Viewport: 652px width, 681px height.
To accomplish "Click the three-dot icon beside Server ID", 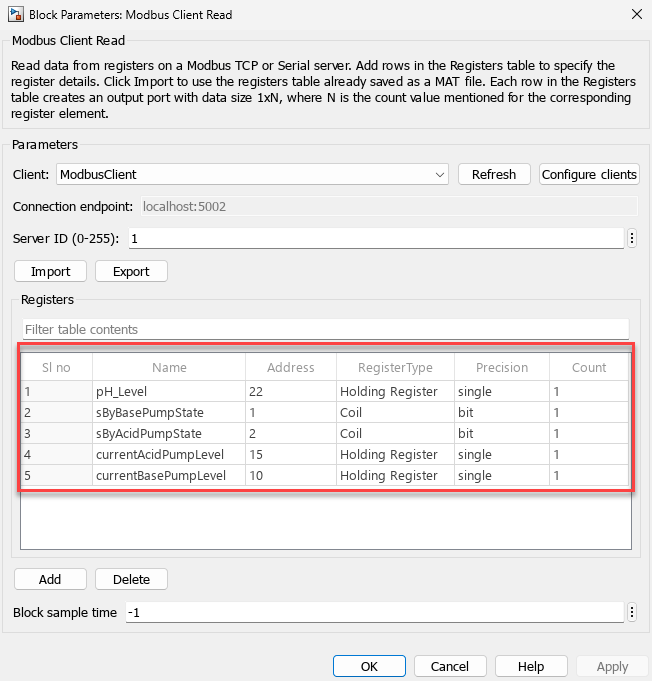I will pyautogui.click(x=632, y=238).
